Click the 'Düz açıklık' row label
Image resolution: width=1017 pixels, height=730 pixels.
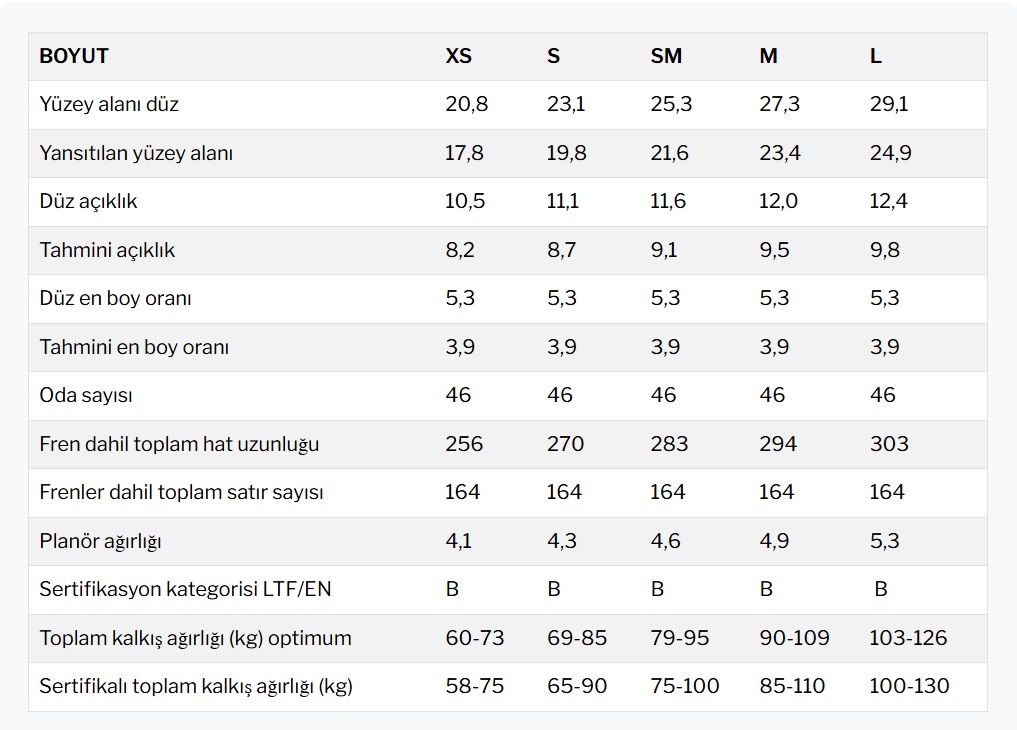click(88, 201)
